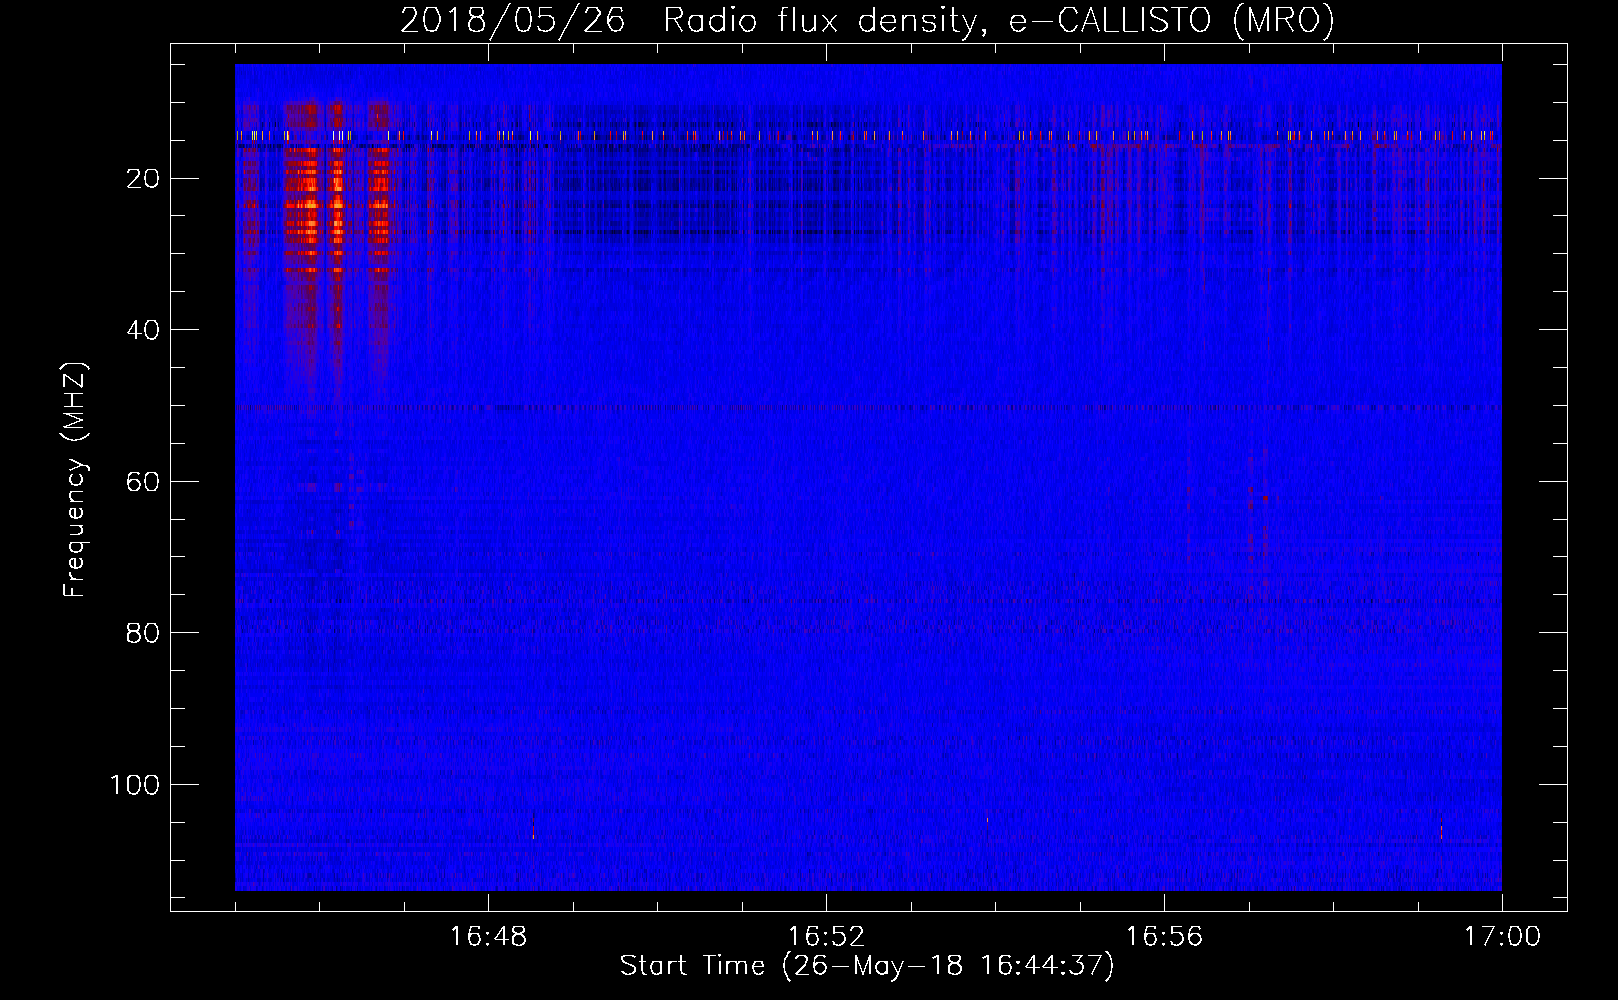Click the 40 MHz frequency tick label
This screenshot has width=1618, height=1000.
click(x=143, y=330)
